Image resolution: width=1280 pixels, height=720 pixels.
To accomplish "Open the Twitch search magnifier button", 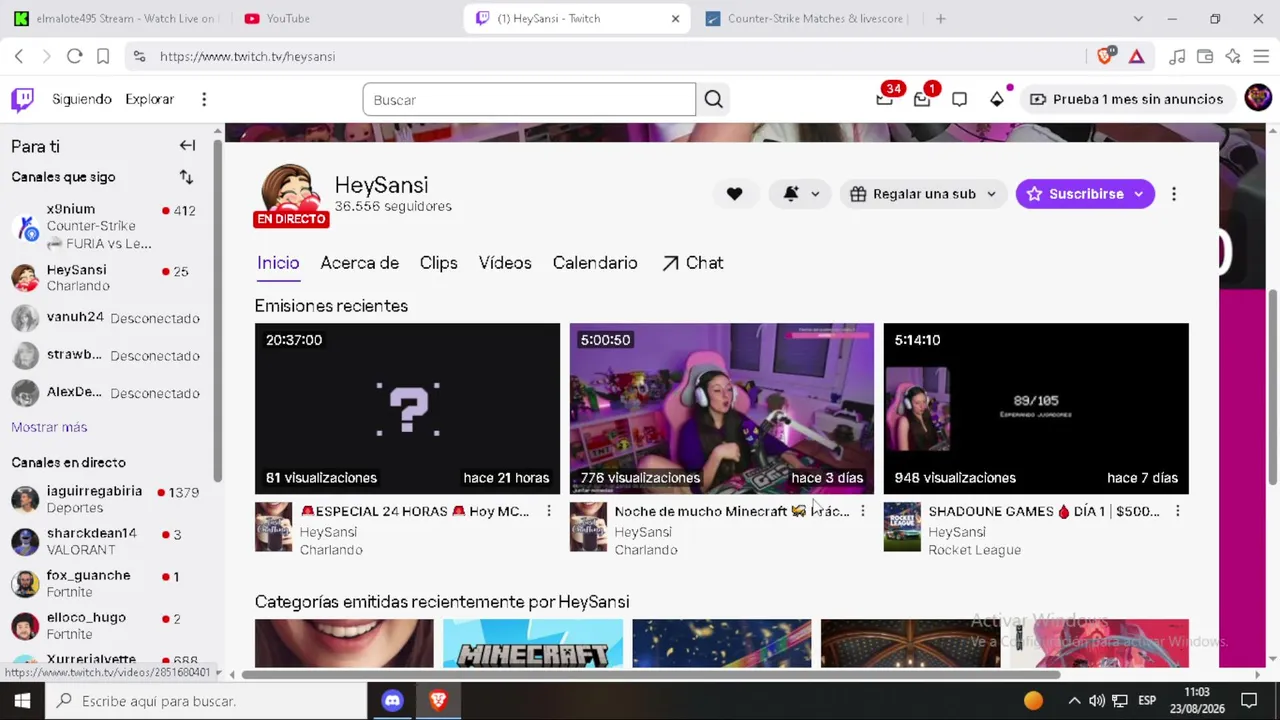I will coord(713,99).
